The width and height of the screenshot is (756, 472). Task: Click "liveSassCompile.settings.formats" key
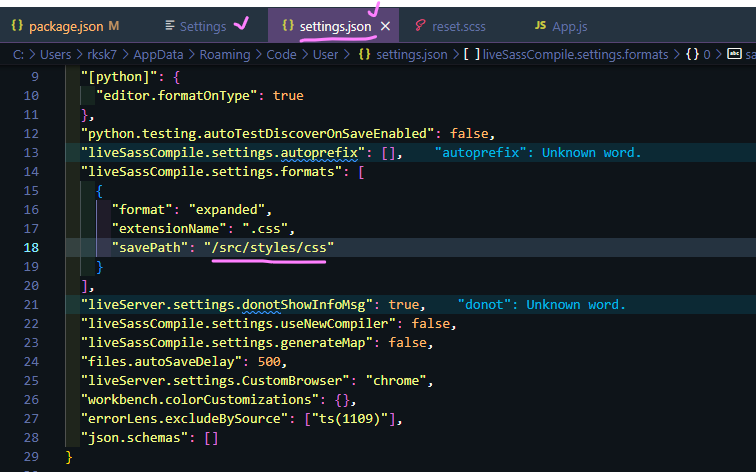point(212,172)
